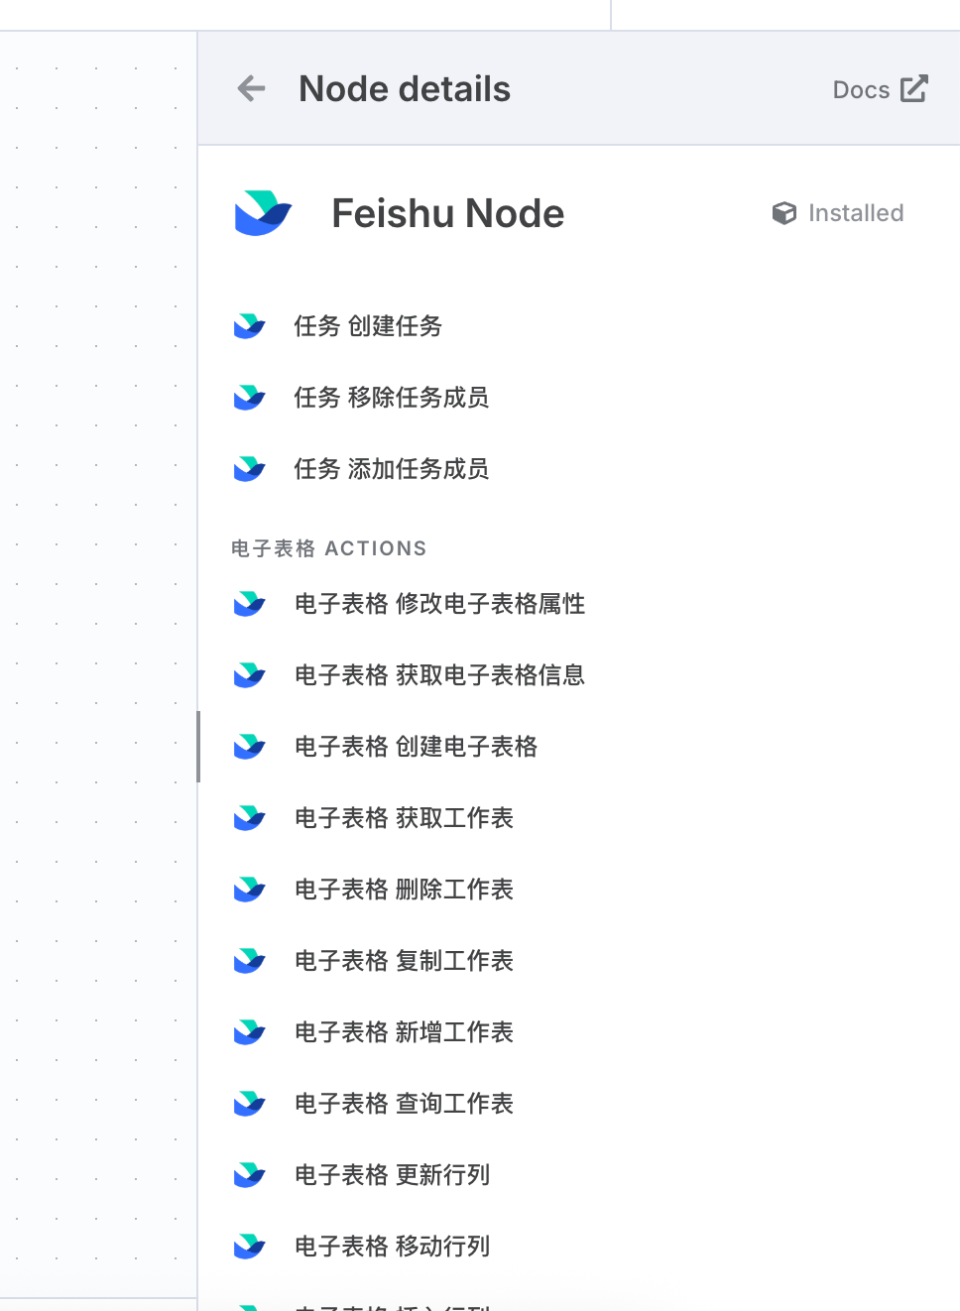Select the 电子表格 修改电子表格属性 action
The image size is (960, 1311).
coord(440,604)
